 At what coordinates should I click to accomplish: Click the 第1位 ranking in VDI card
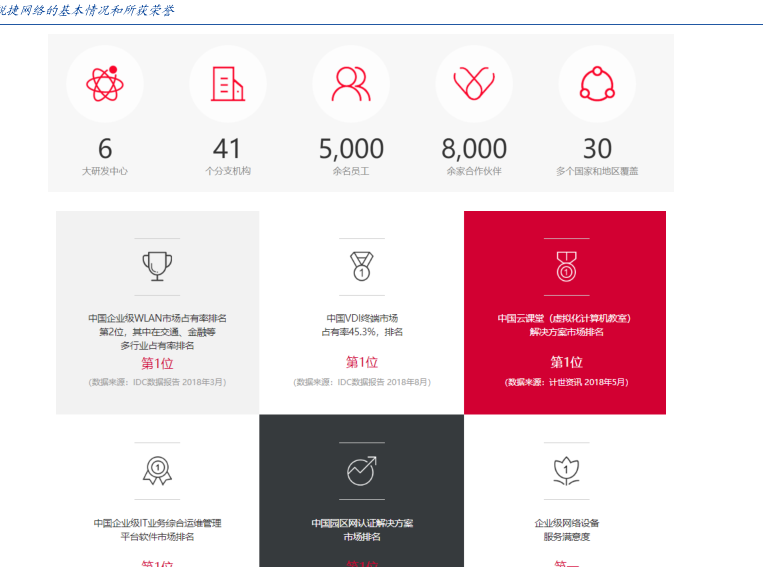click(361, 362)
